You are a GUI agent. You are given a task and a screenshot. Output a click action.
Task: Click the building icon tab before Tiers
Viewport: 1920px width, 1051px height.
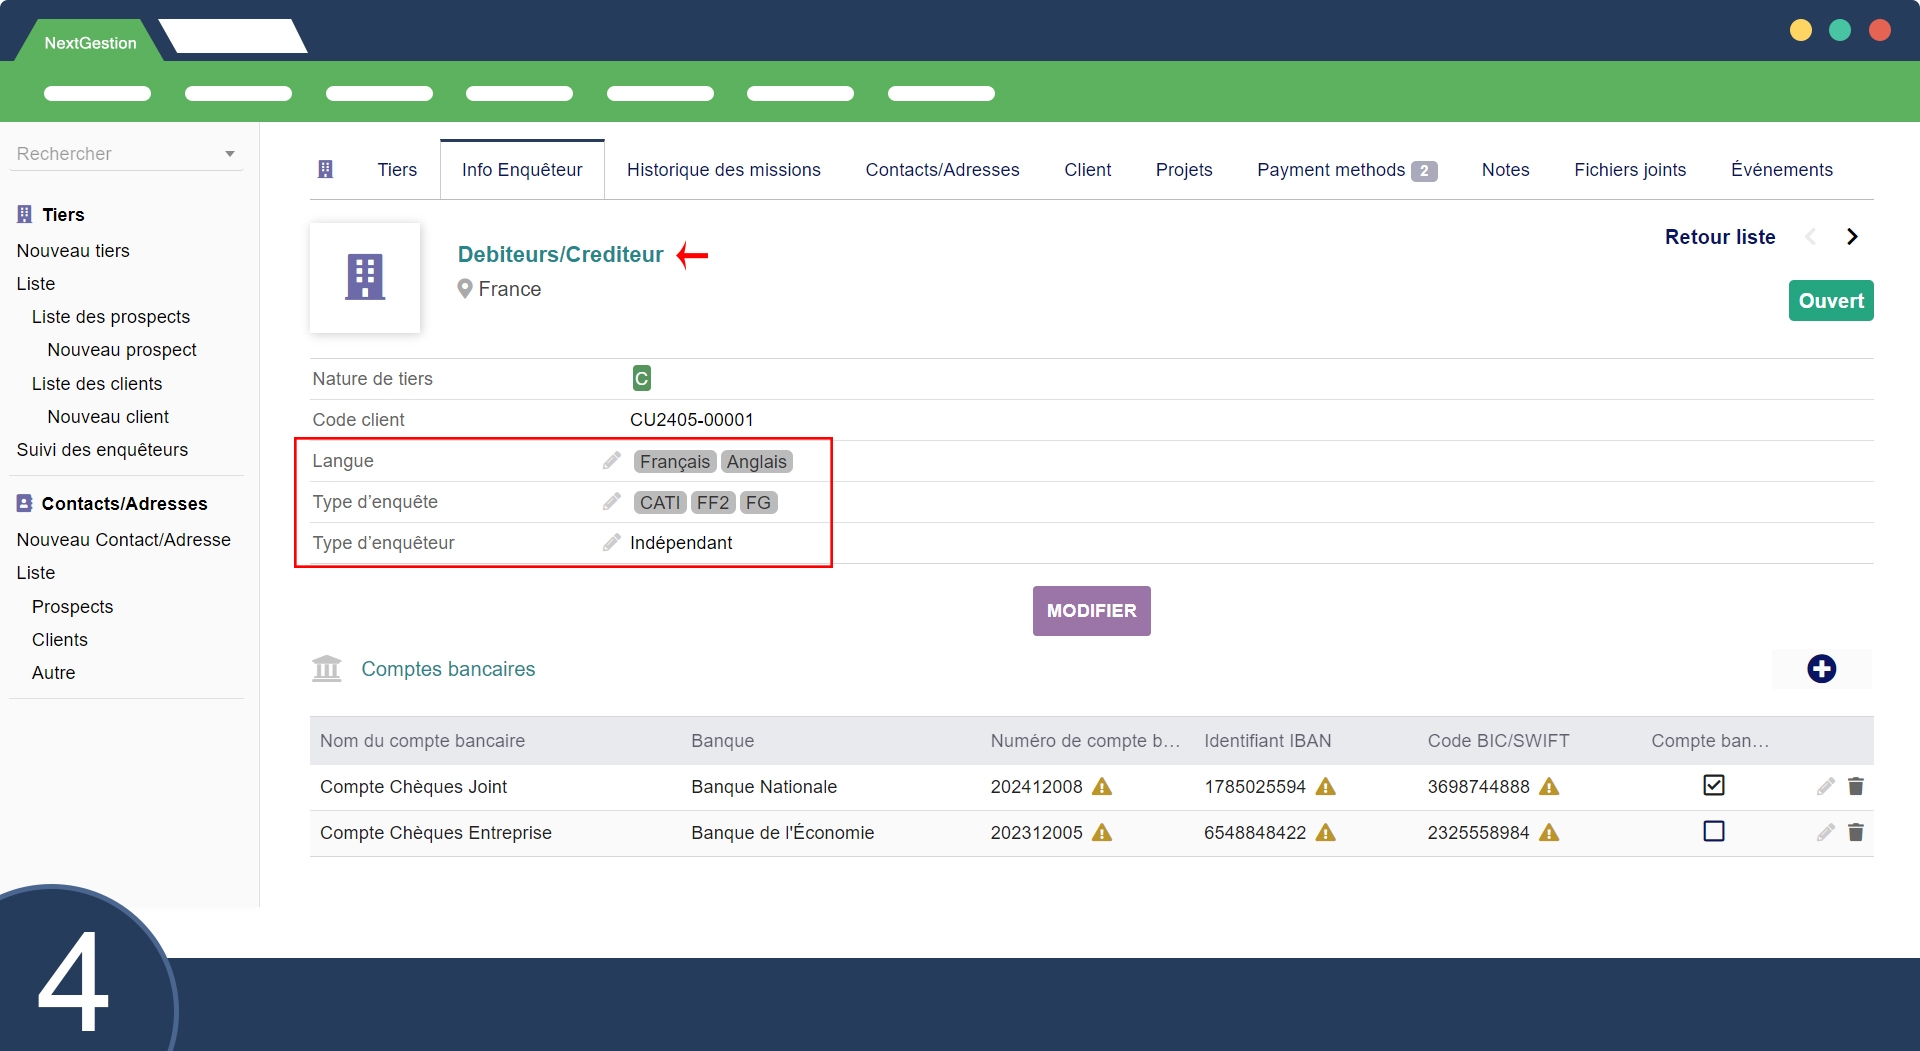pos(325,170)
